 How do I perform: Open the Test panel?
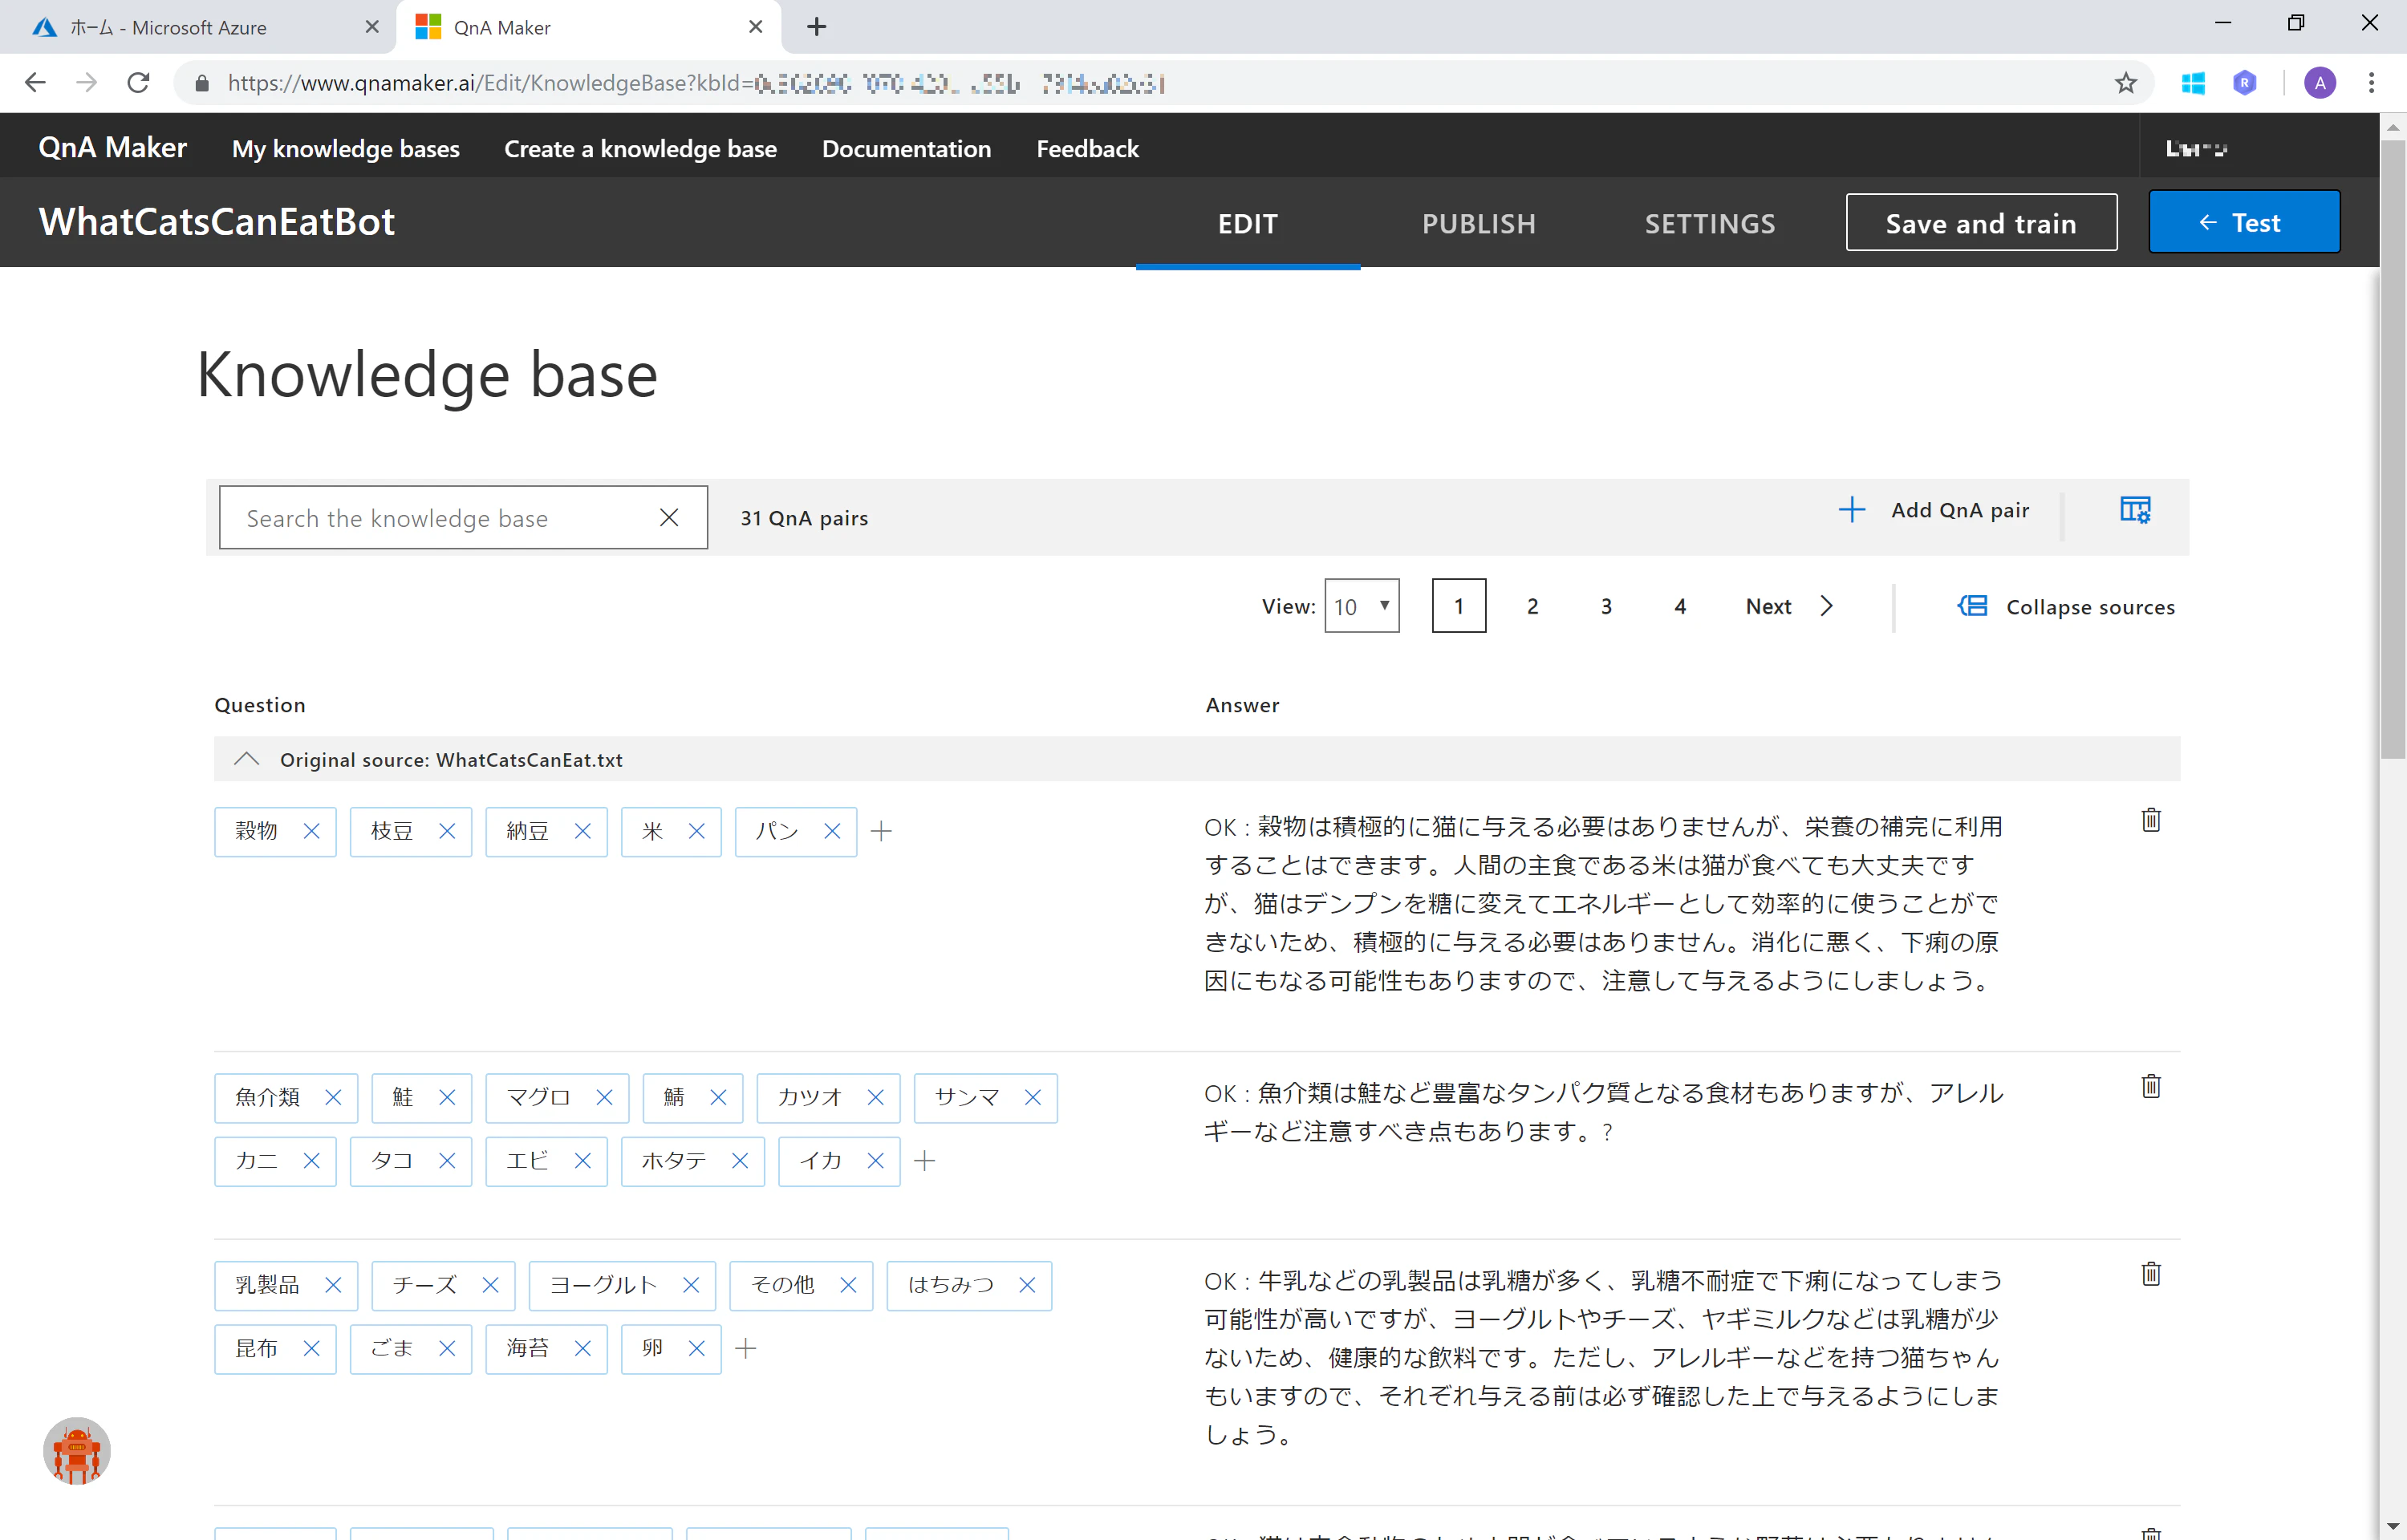click(x=2244, y=222)
